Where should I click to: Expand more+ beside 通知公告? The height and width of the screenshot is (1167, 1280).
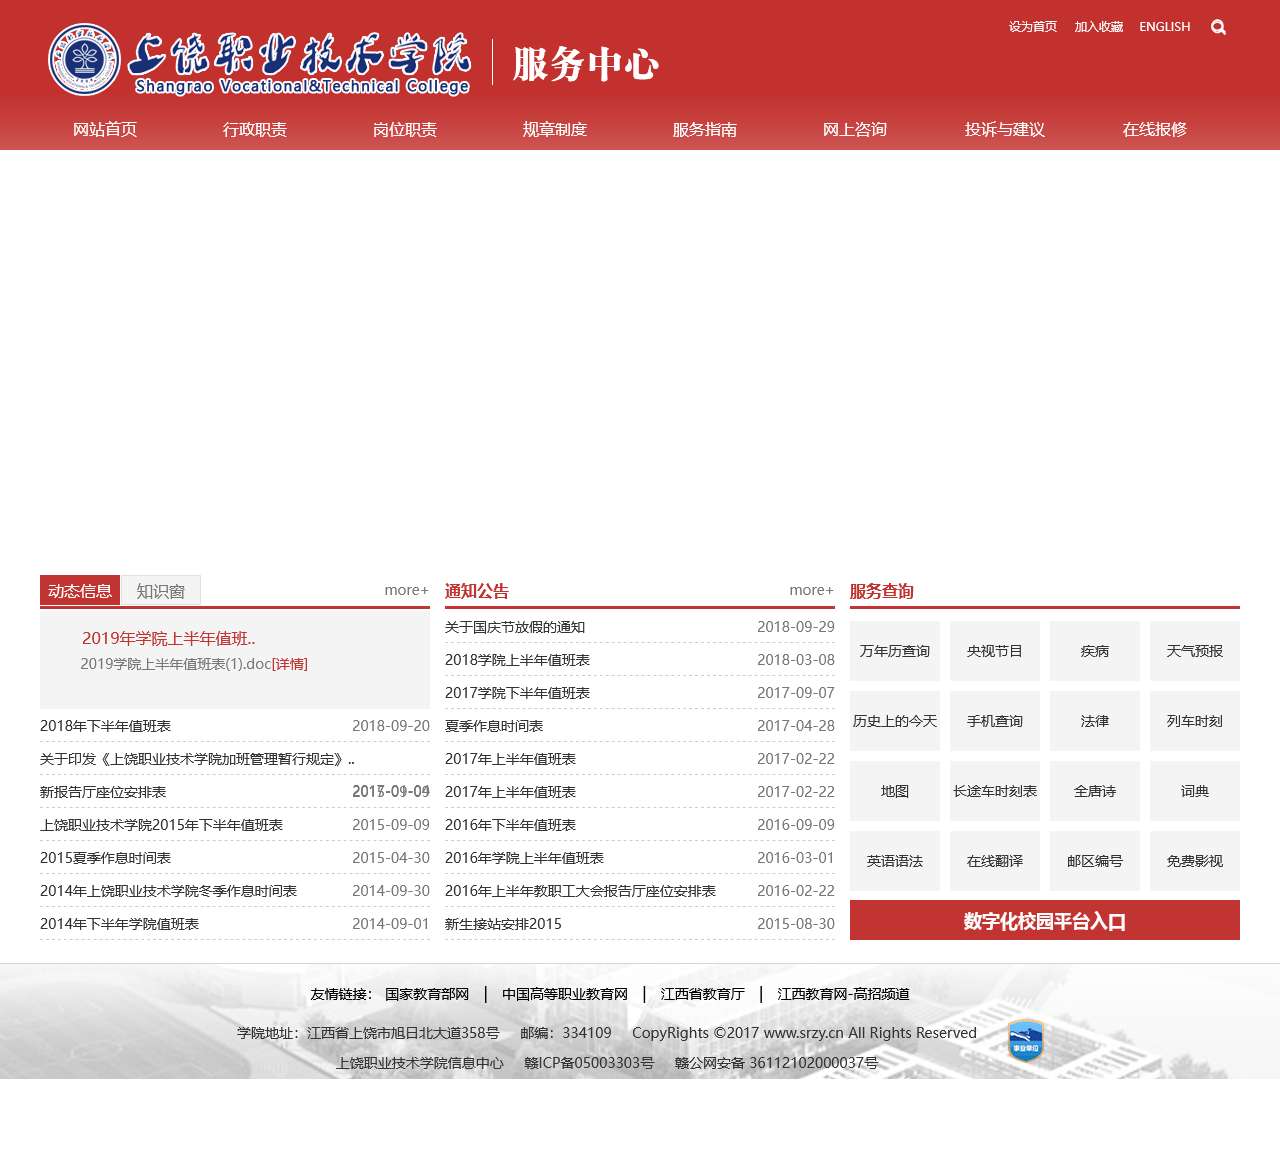tap(811, 590)
